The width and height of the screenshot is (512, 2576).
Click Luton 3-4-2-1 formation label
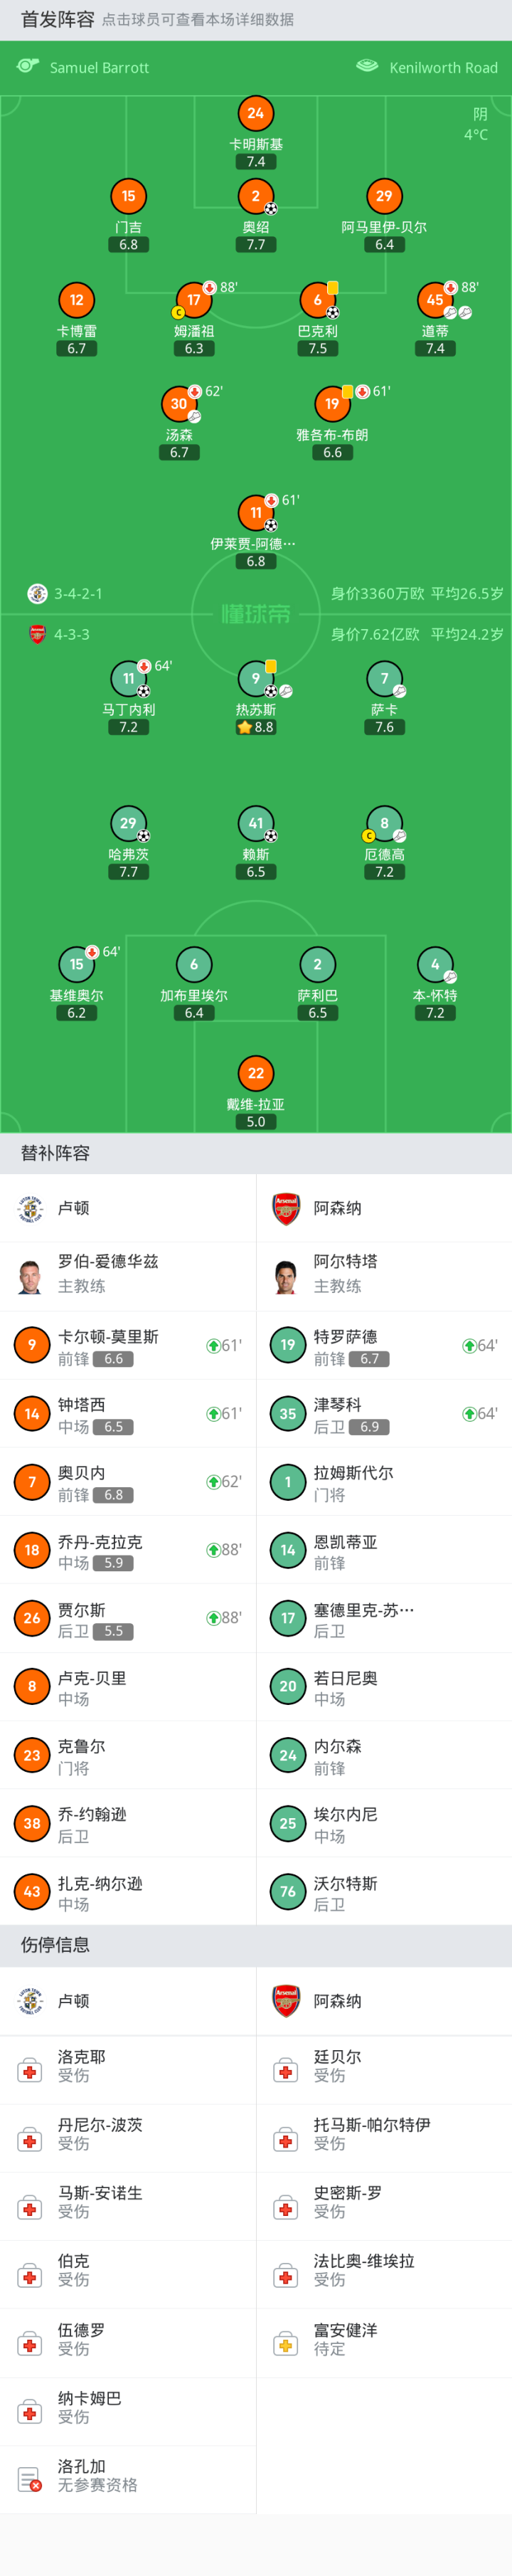78,594
